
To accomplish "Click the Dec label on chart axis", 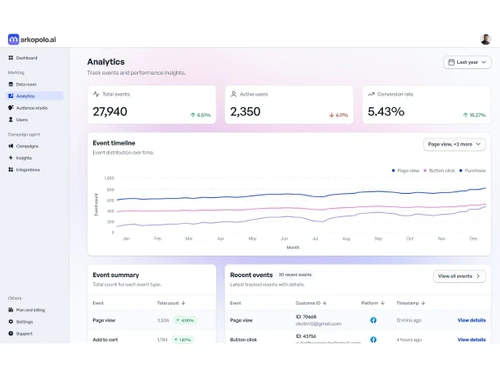I will tap(473, 238).
